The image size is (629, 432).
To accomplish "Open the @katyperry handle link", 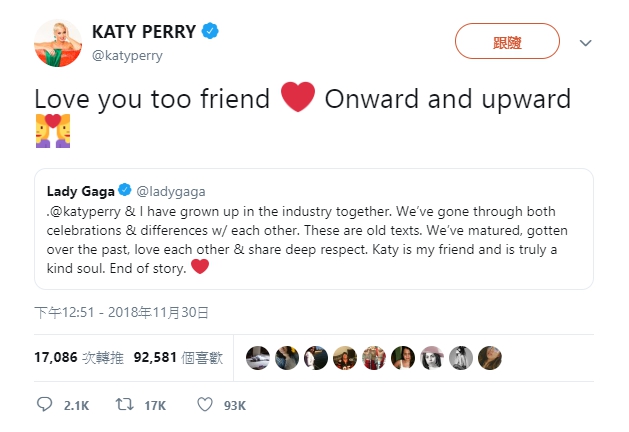I will (x=127, y=56).
